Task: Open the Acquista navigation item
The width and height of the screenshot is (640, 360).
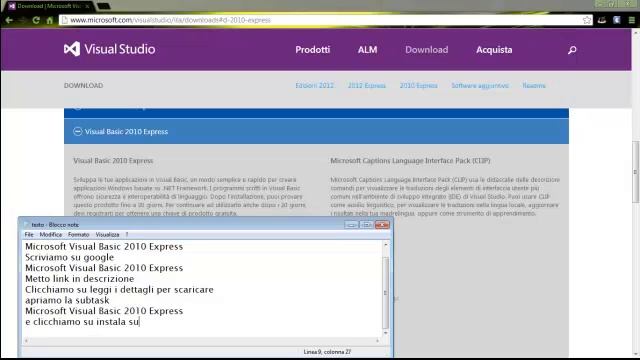Action: [494, 50]
